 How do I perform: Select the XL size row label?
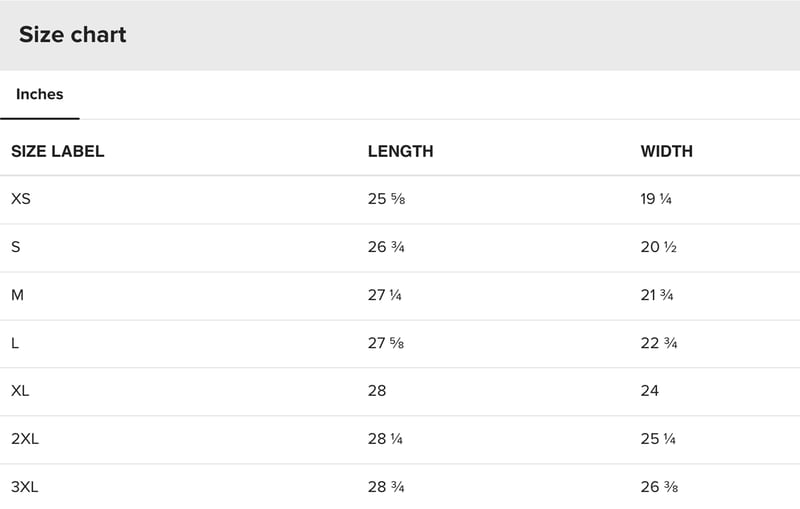tap(20, 391)
